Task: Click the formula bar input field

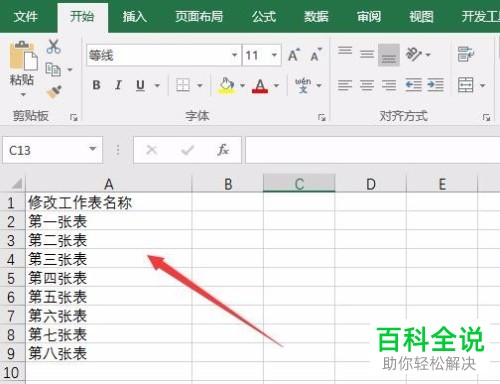Action: (372, 150)
